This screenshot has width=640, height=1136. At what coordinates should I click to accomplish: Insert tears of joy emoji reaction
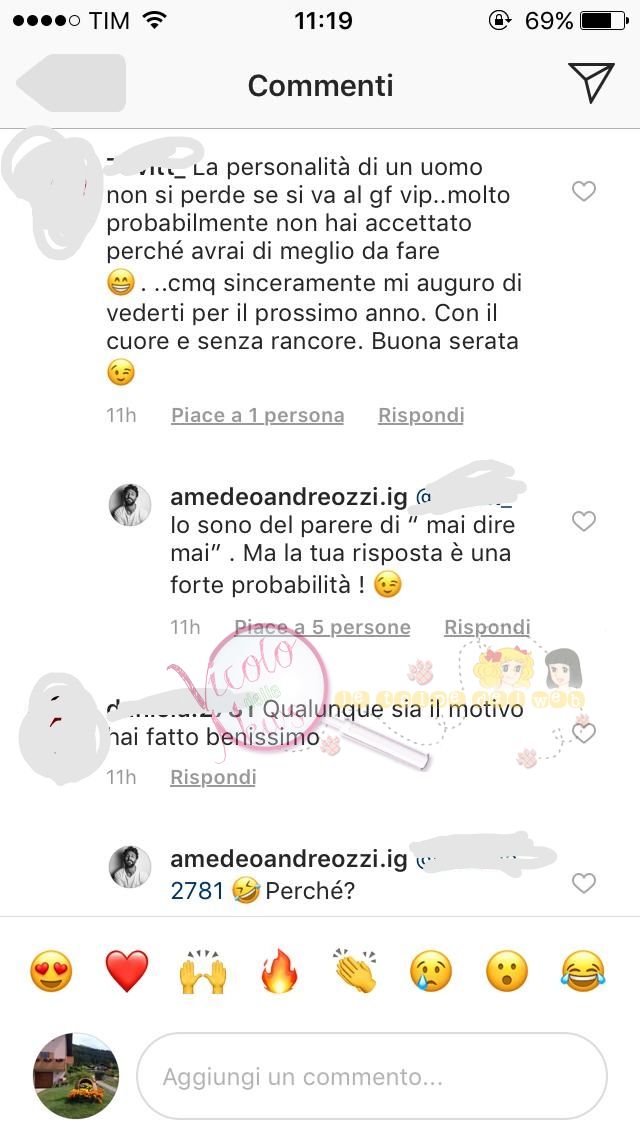pyautogui.click(x=583, y=971)
